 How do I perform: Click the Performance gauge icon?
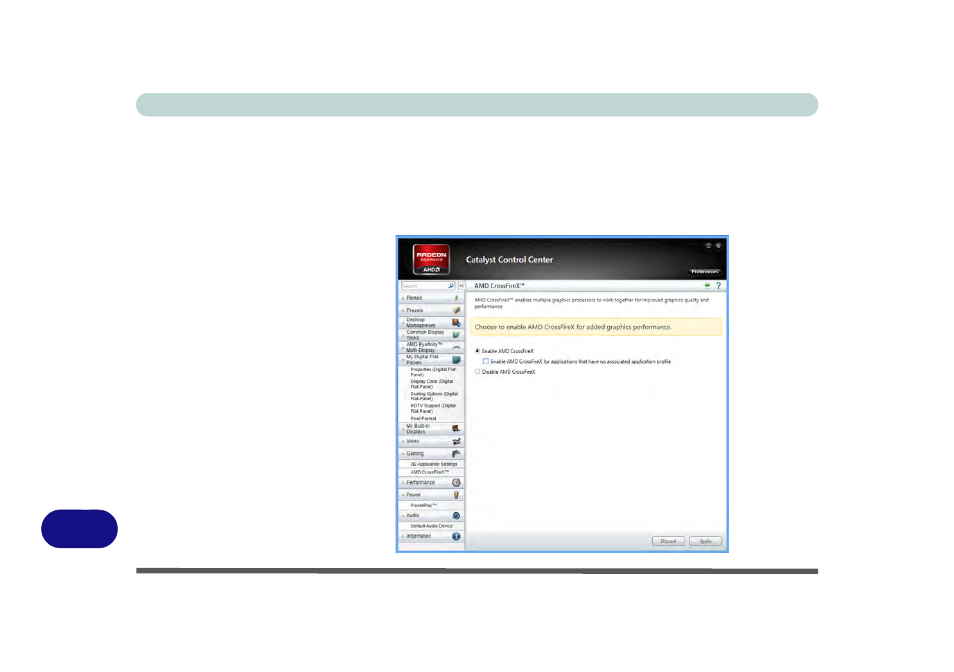point(456,482)
